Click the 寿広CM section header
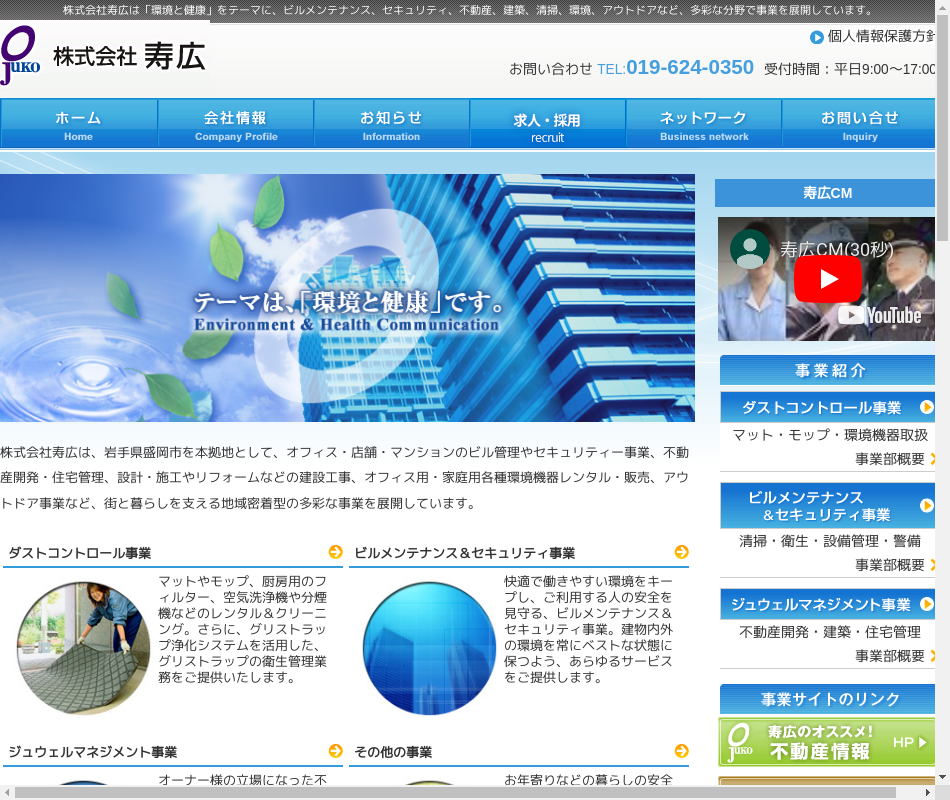This screenshot has height=800, width=950. coord(825,193)
